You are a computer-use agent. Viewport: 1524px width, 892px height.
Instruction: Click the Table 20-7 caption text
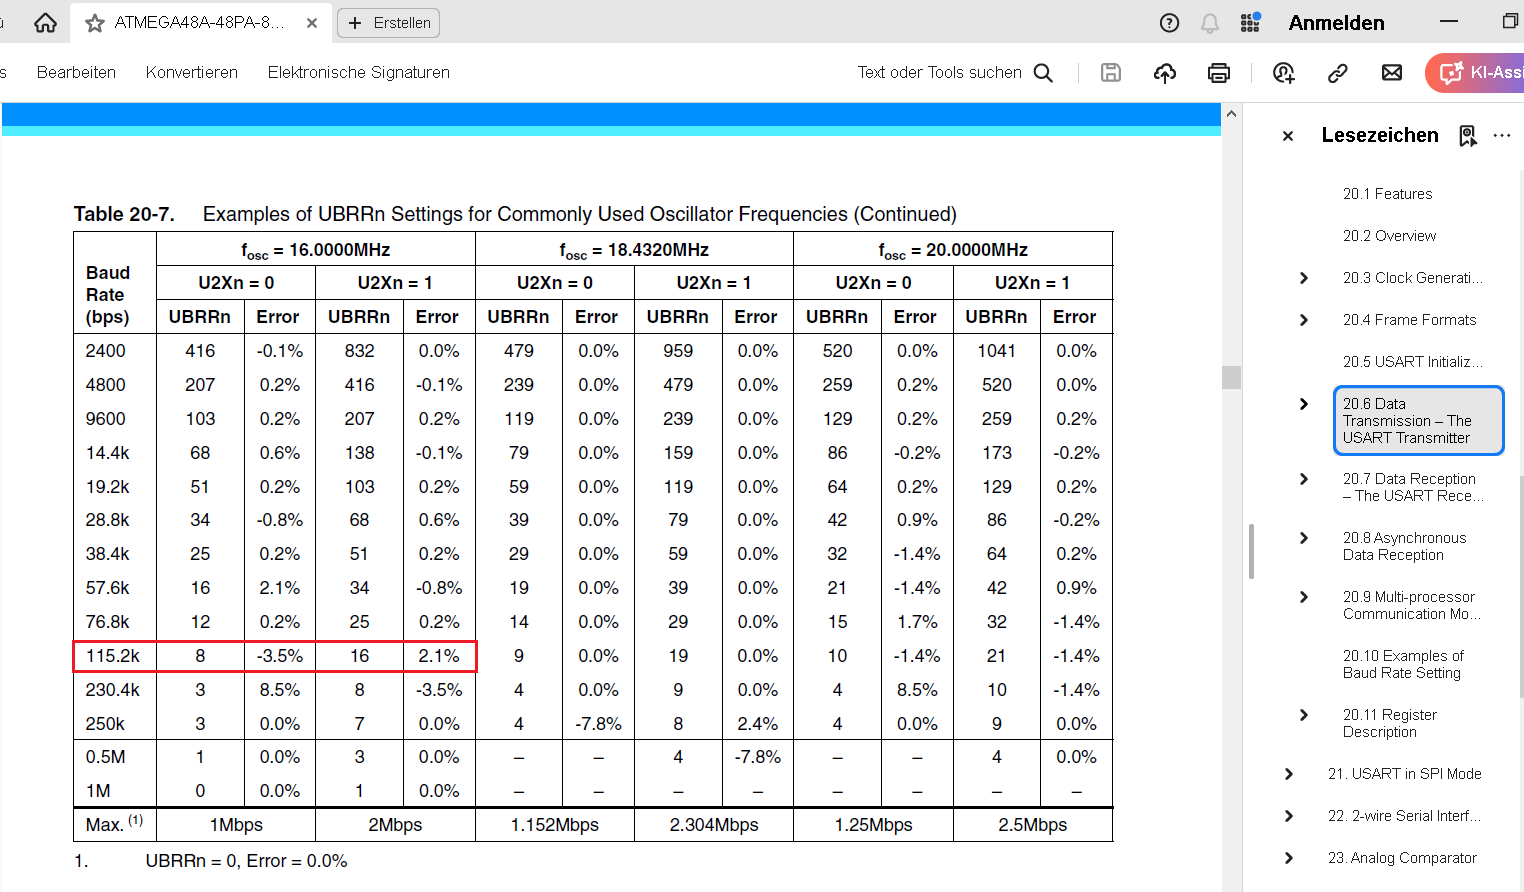(515, 214)
